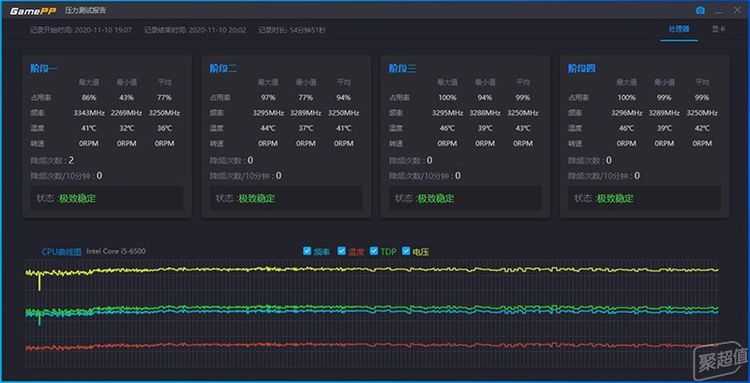Click the 记录时长 duration text
This screenshot has height=383, width=750.
292,30
